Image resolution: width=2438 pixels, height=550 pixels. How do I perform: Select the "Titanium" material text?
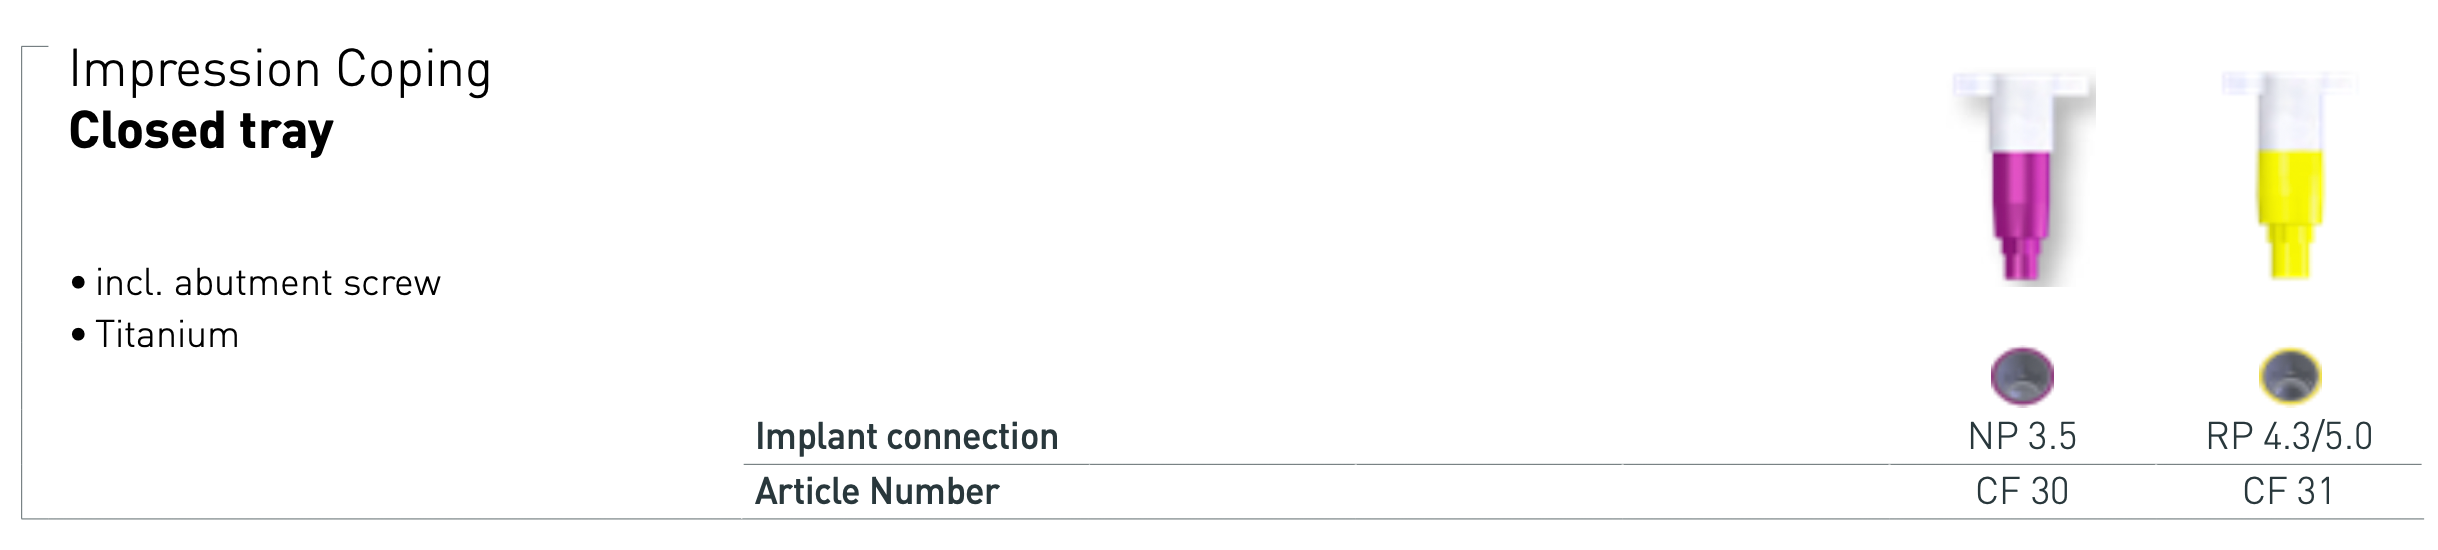pyautogui.click(x=167, y=335)
